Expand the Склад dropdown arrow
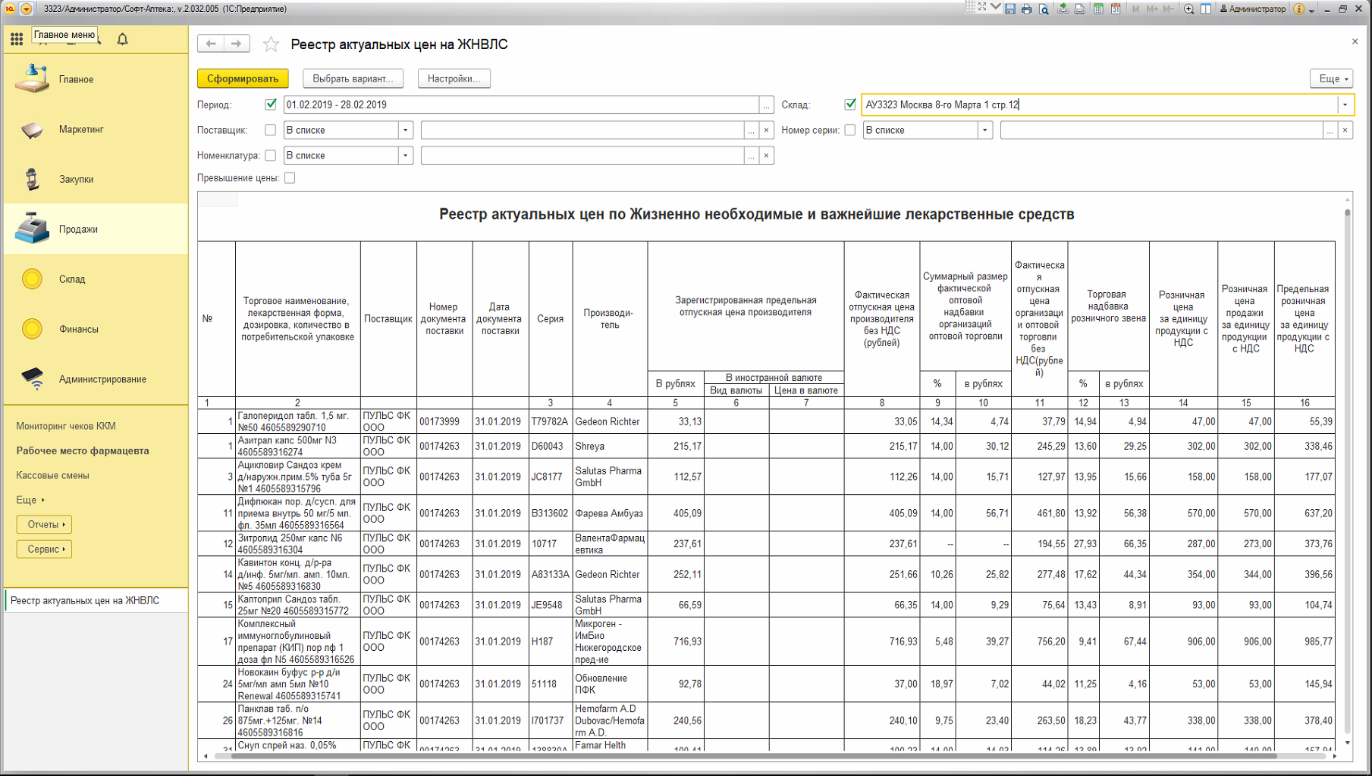Image resolution: width=1372 pixels, height=776 pixels. tap(1345, 104)
